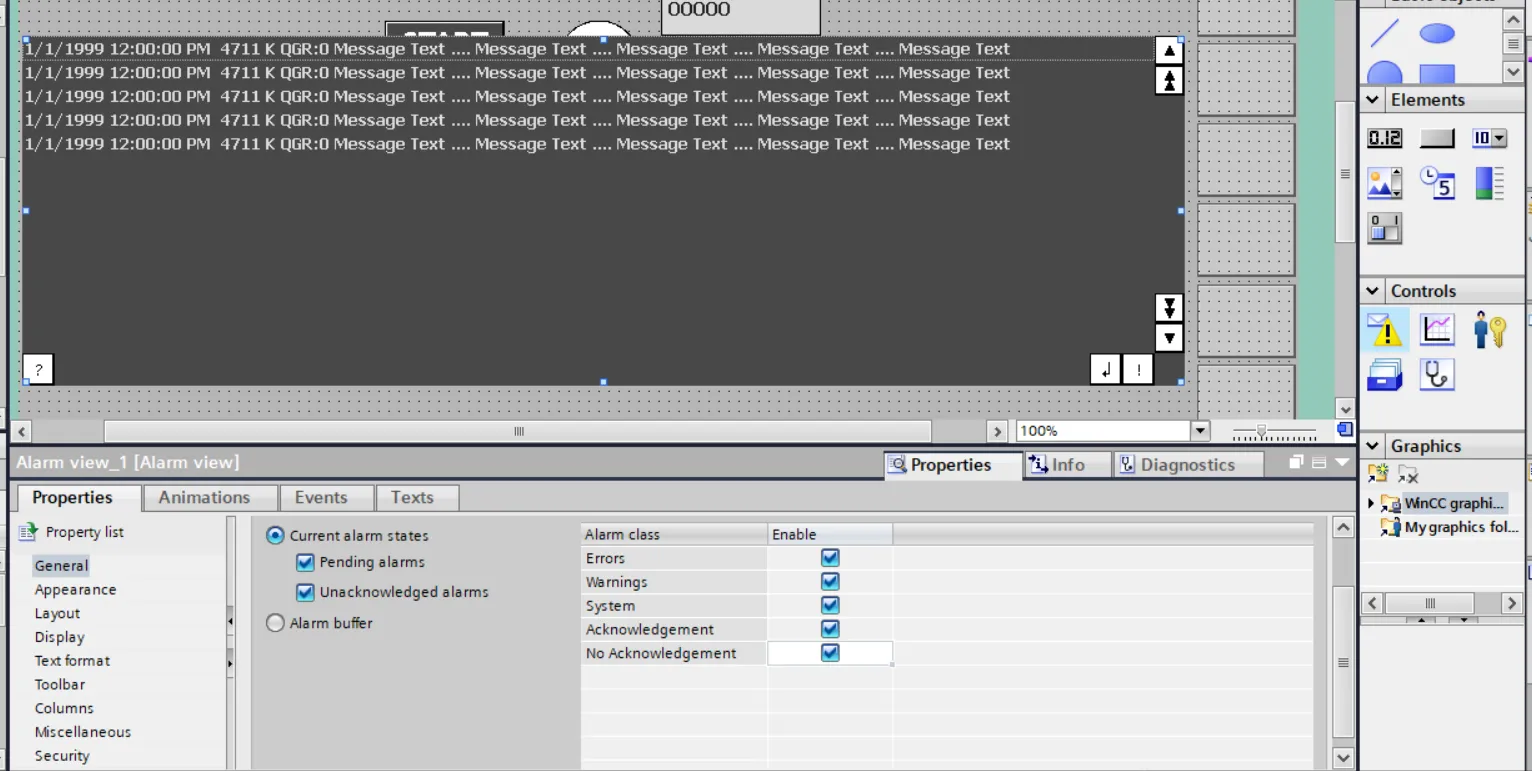This screenshot has height=771, width=1532.
Task: Uncheck No Acknowledgement alarm class checkbox
Action: coord(830,653)
